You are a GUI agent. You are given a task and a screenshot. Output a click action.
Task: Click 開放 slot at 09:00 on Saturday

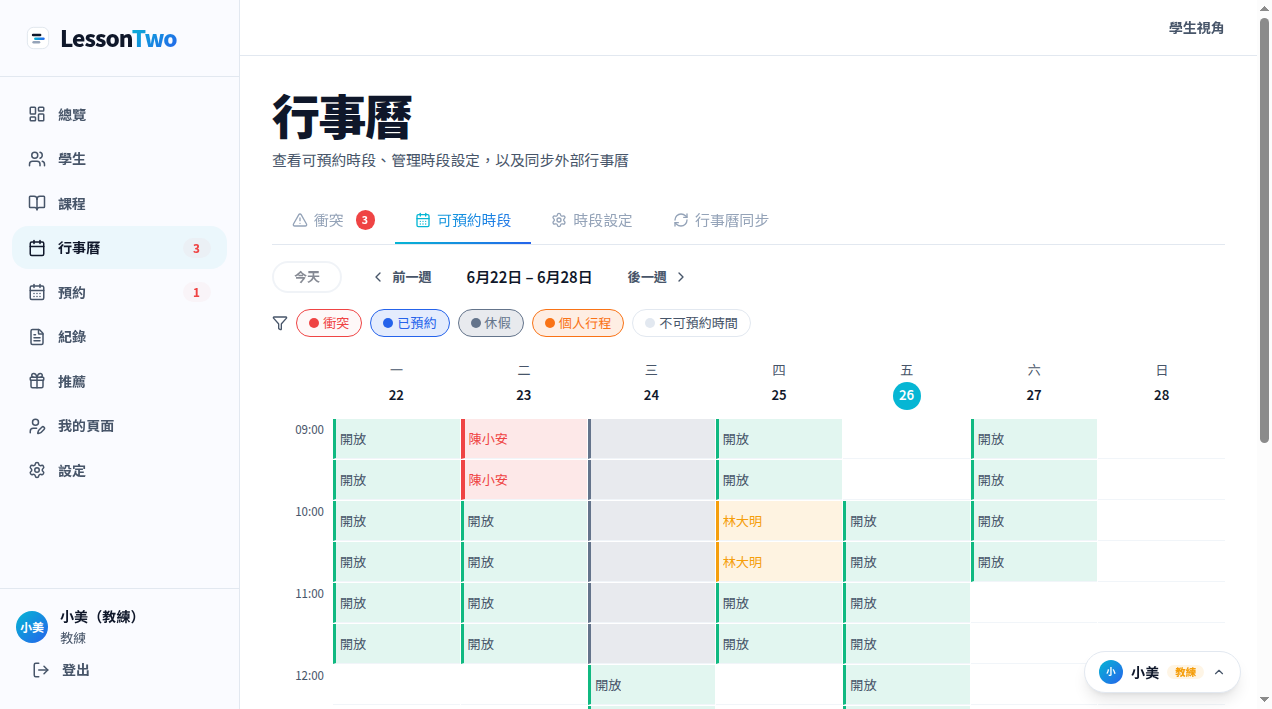[1034, 439]
